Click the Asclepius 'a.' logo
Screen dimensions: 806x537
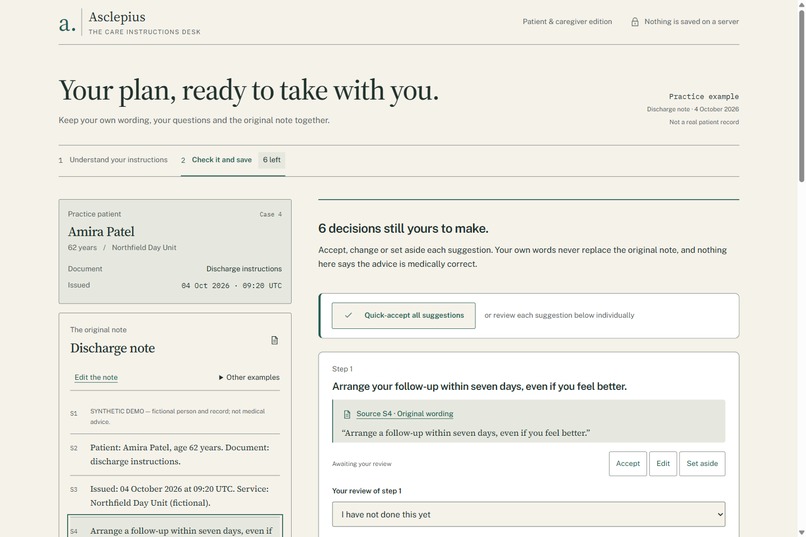(x=67, y=24)
